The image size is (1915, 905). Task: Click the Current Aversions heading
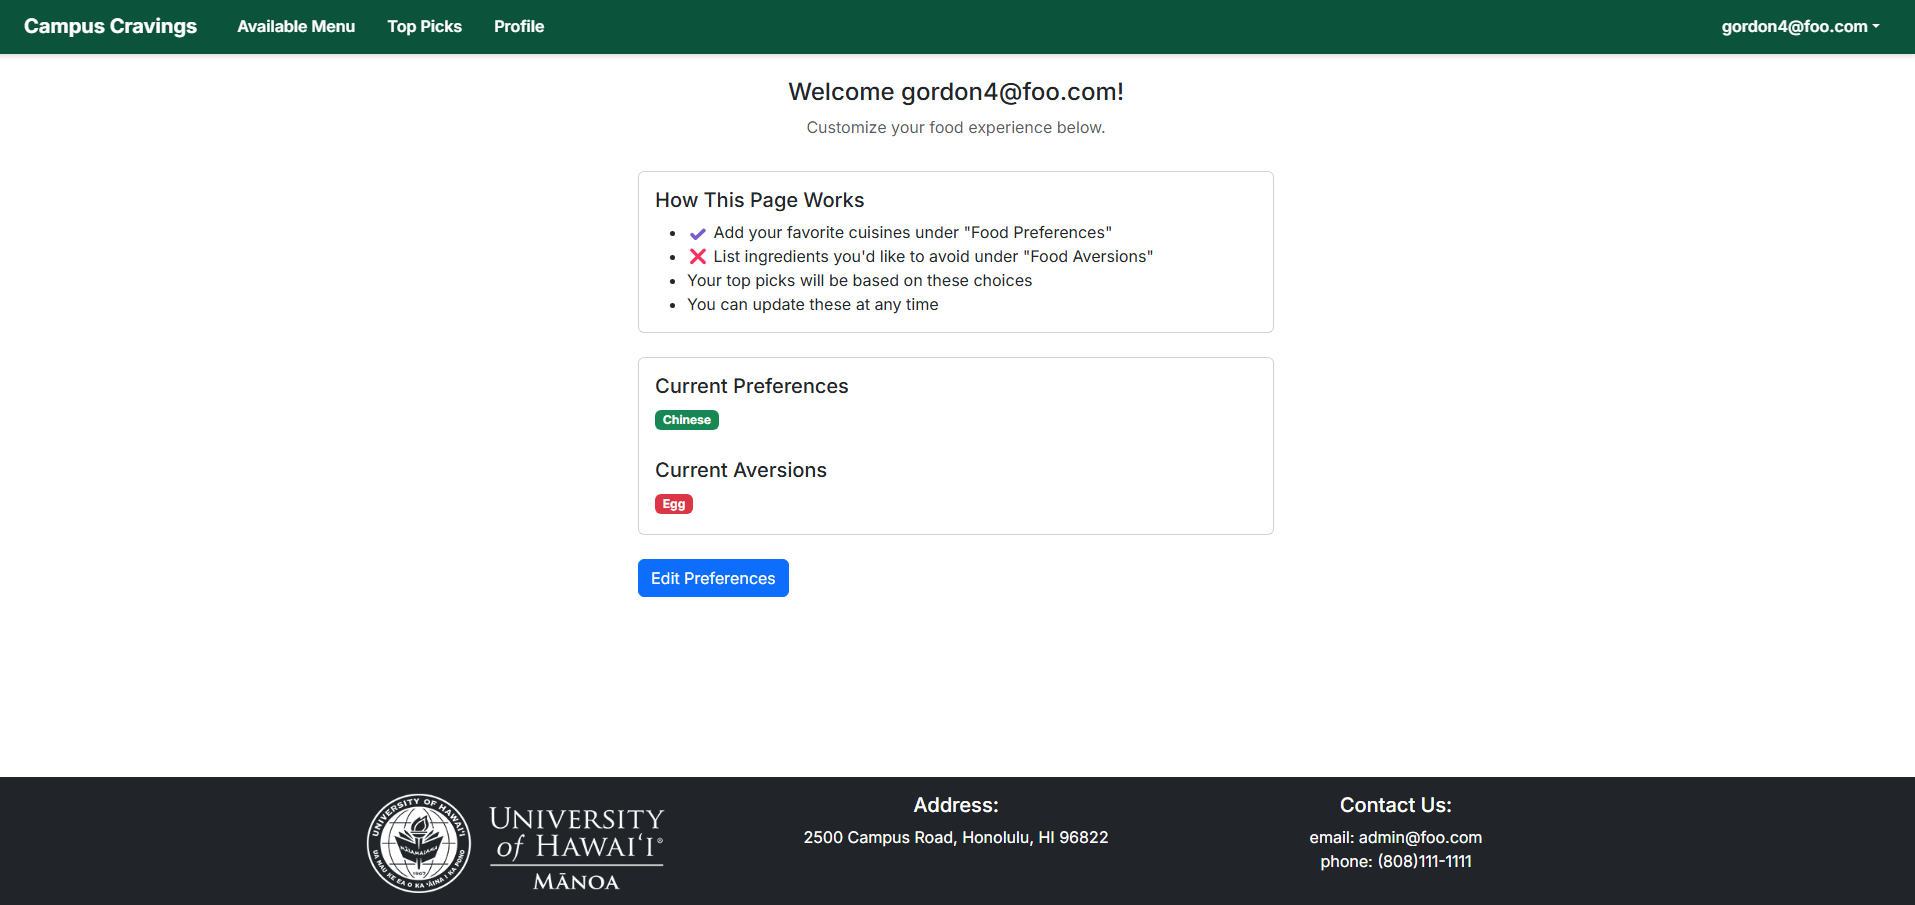(x=740, y=470)
